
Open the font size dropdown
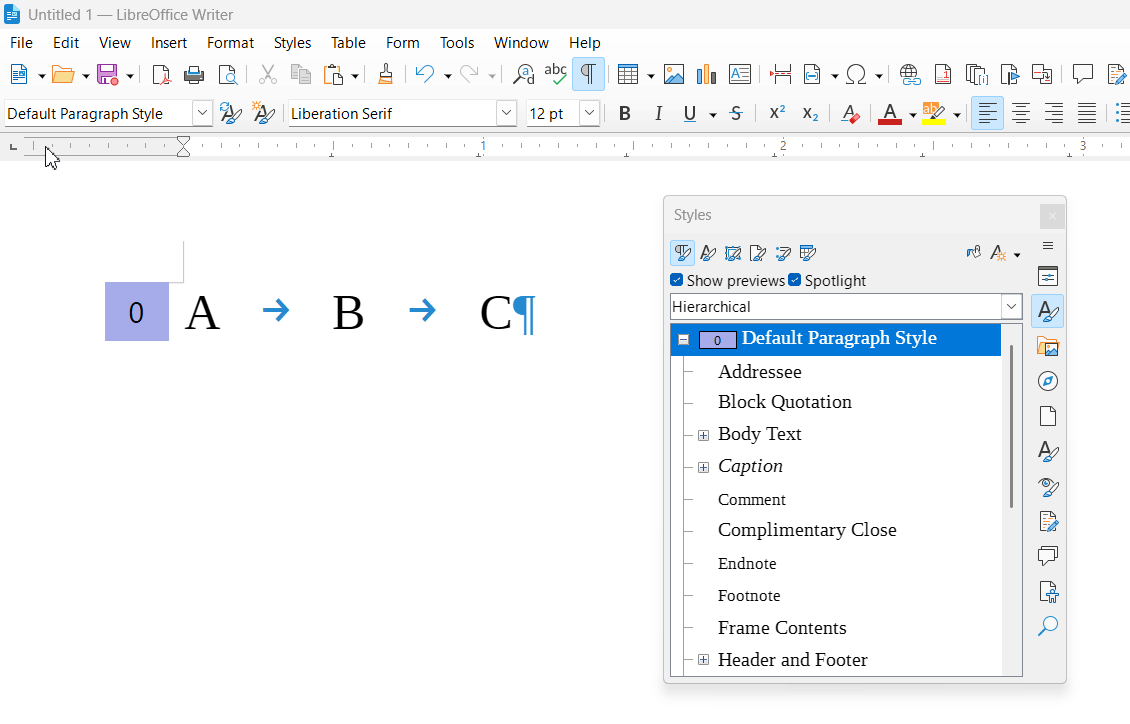pyautogui.click(x=589, y=114)
